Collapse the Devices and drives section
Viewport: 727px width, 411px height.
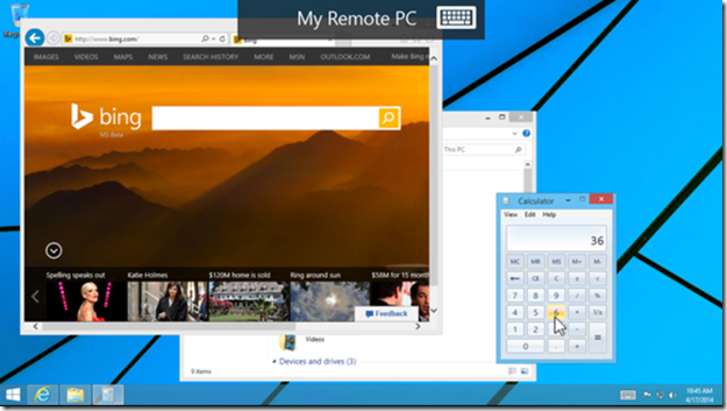[274, 361]
